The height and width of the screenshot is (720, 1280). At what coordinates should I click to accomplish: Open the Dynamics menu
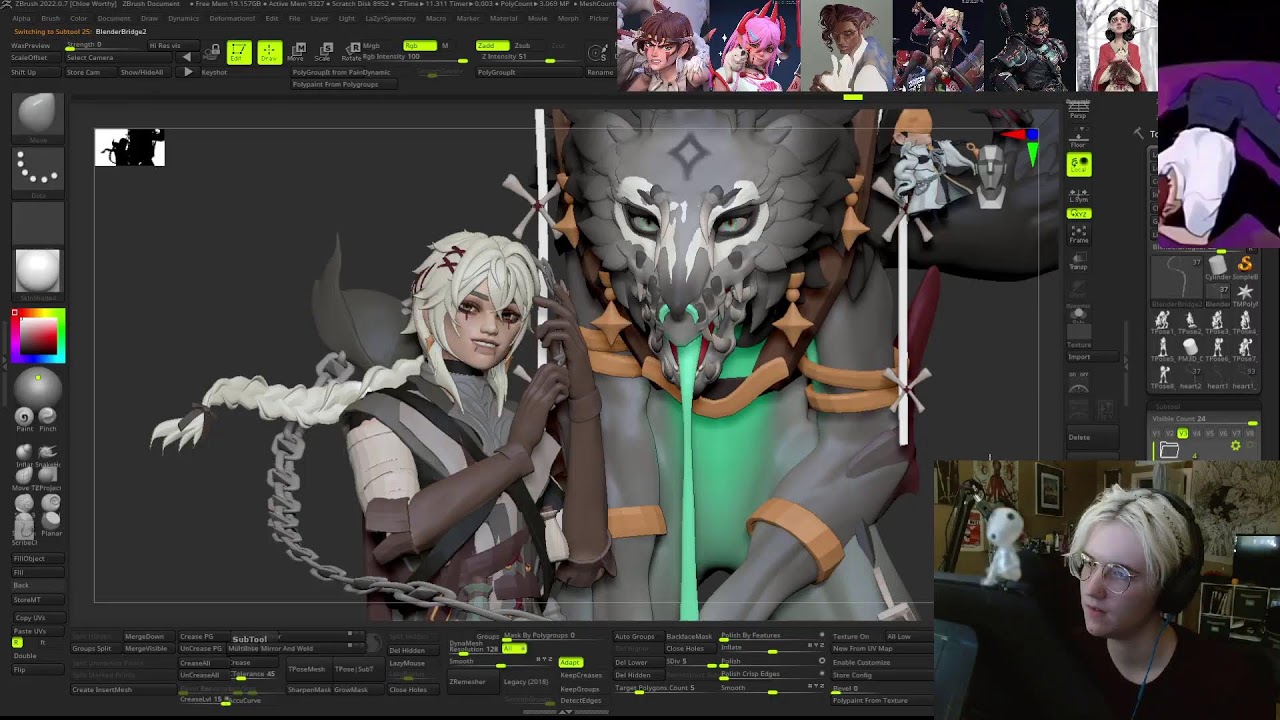[x=183, y=18]
